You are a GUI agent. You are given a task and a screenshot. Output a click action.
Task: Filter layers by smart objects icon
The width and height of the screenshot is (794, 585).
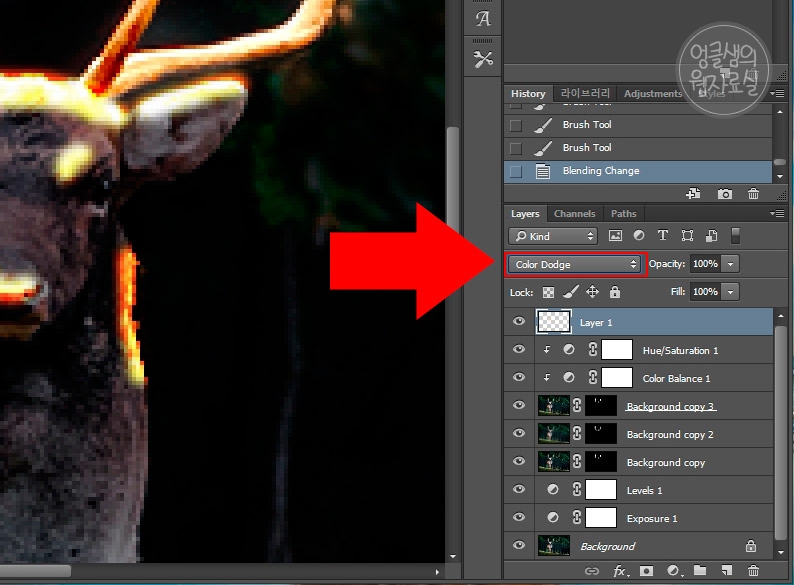point(711,236)
